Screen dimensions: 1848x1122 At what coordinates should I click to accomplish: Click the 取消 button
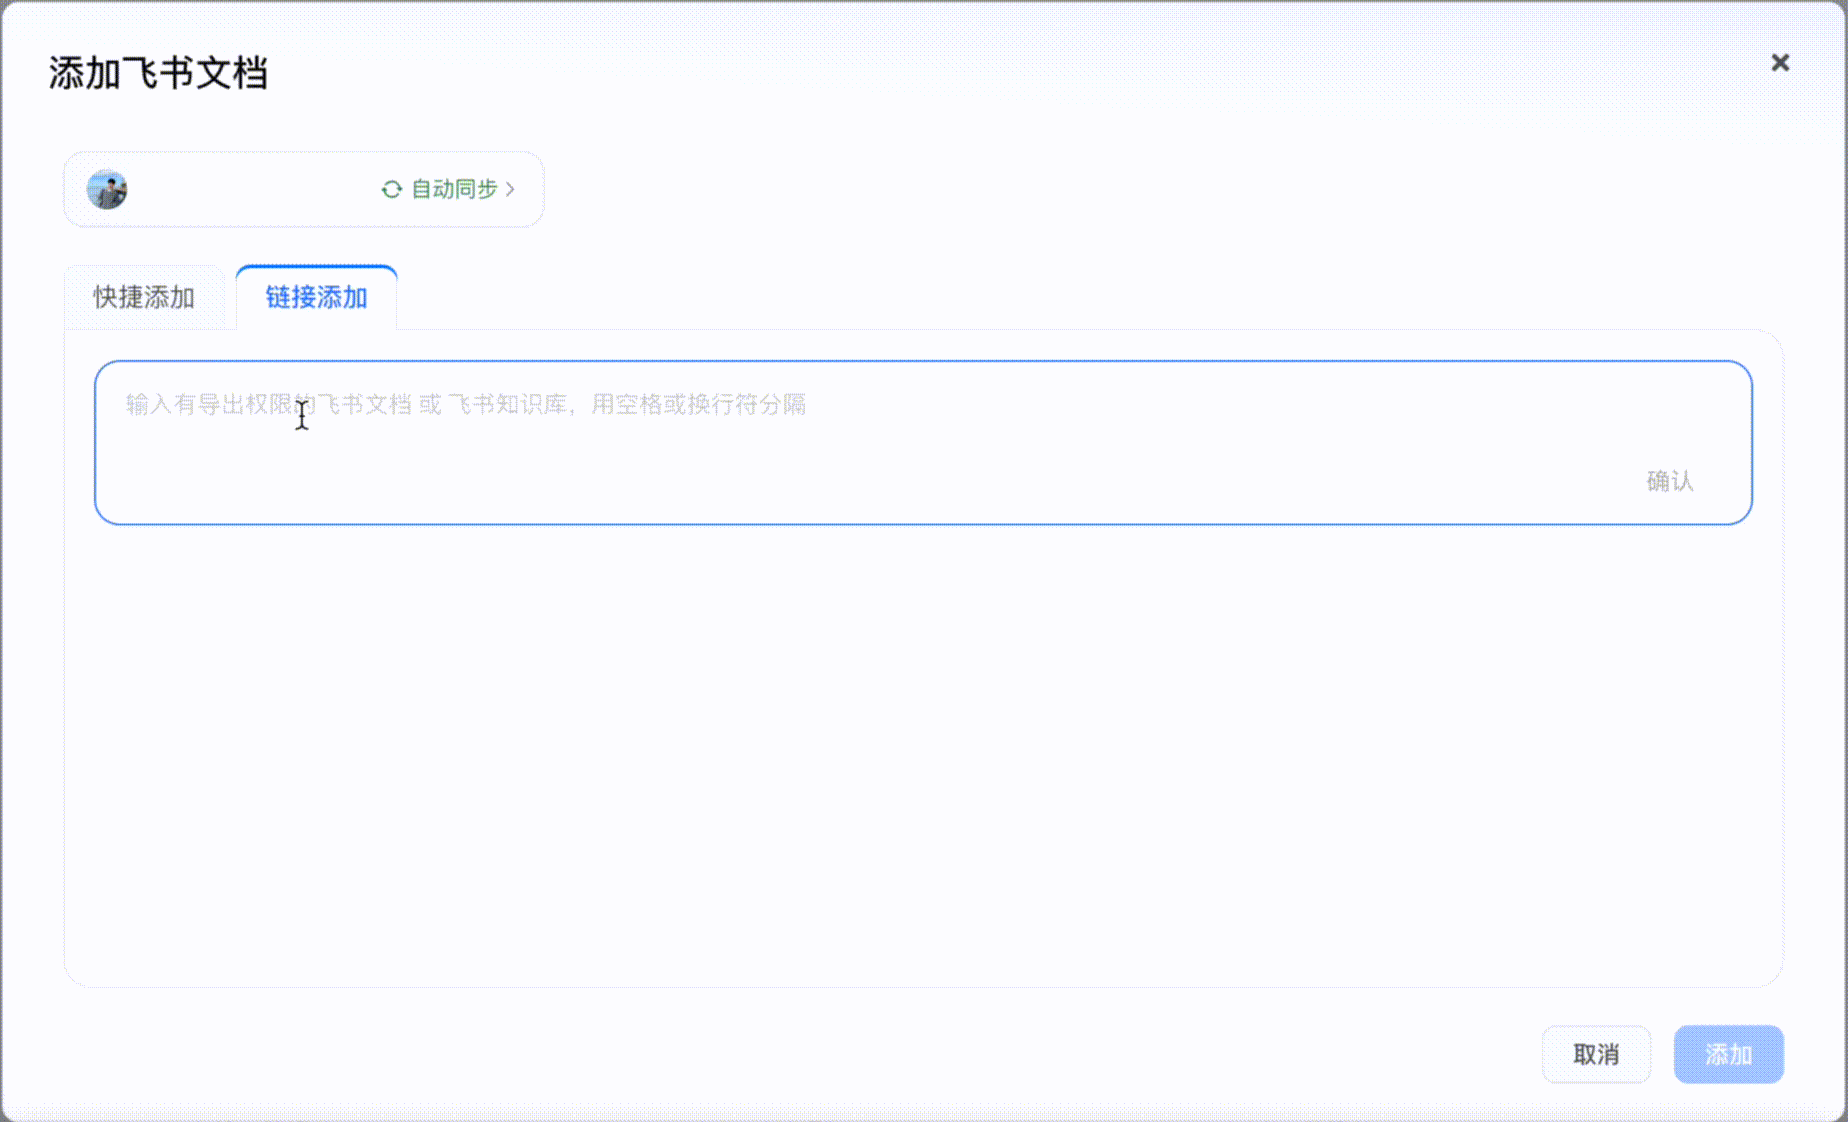click(x=1596, y=1054)
